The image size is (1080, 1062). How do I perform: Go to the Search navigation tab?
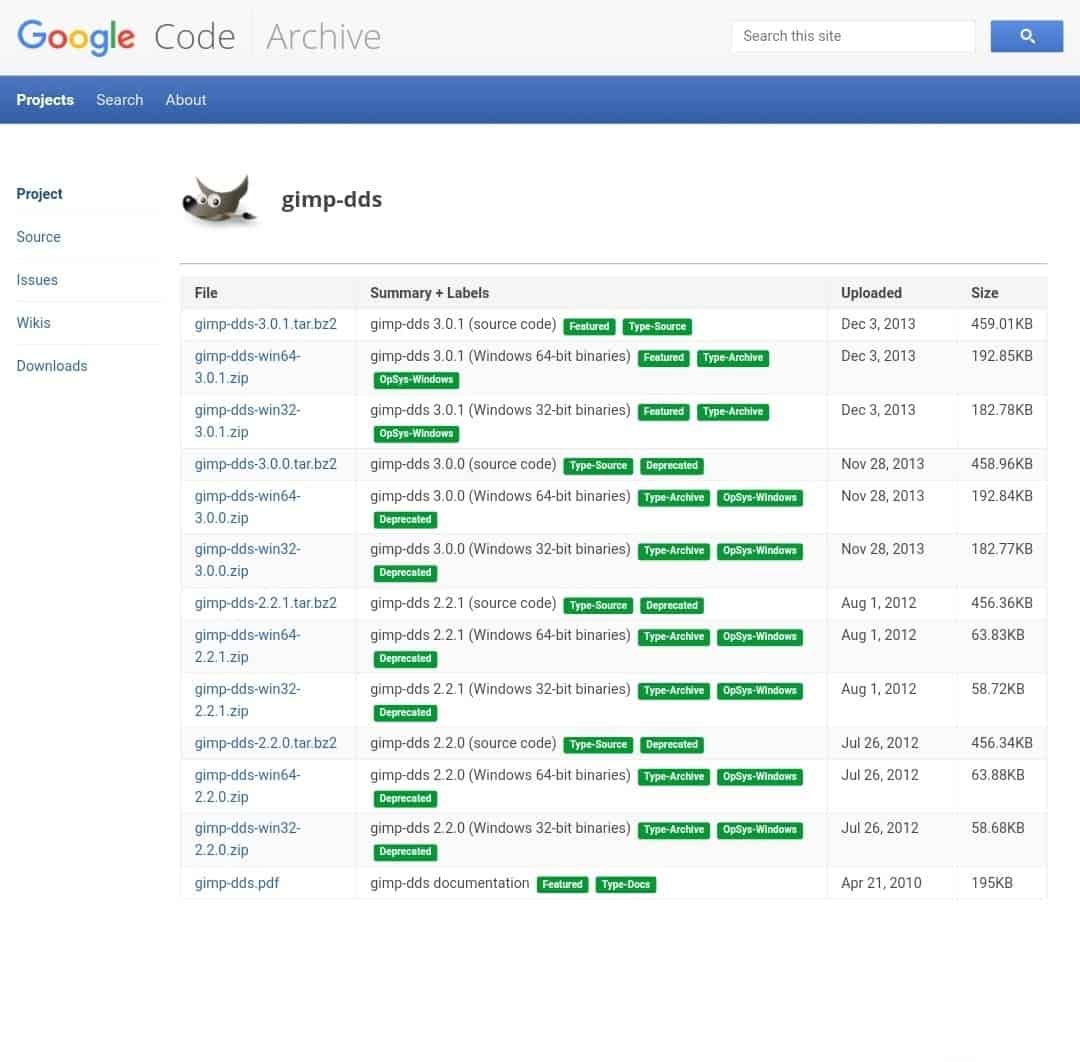[x=119, y=100]
